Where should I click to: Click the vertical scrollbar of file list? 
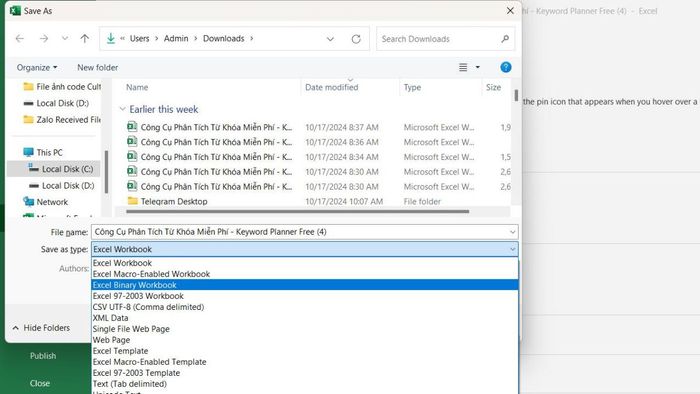[516, 95]
